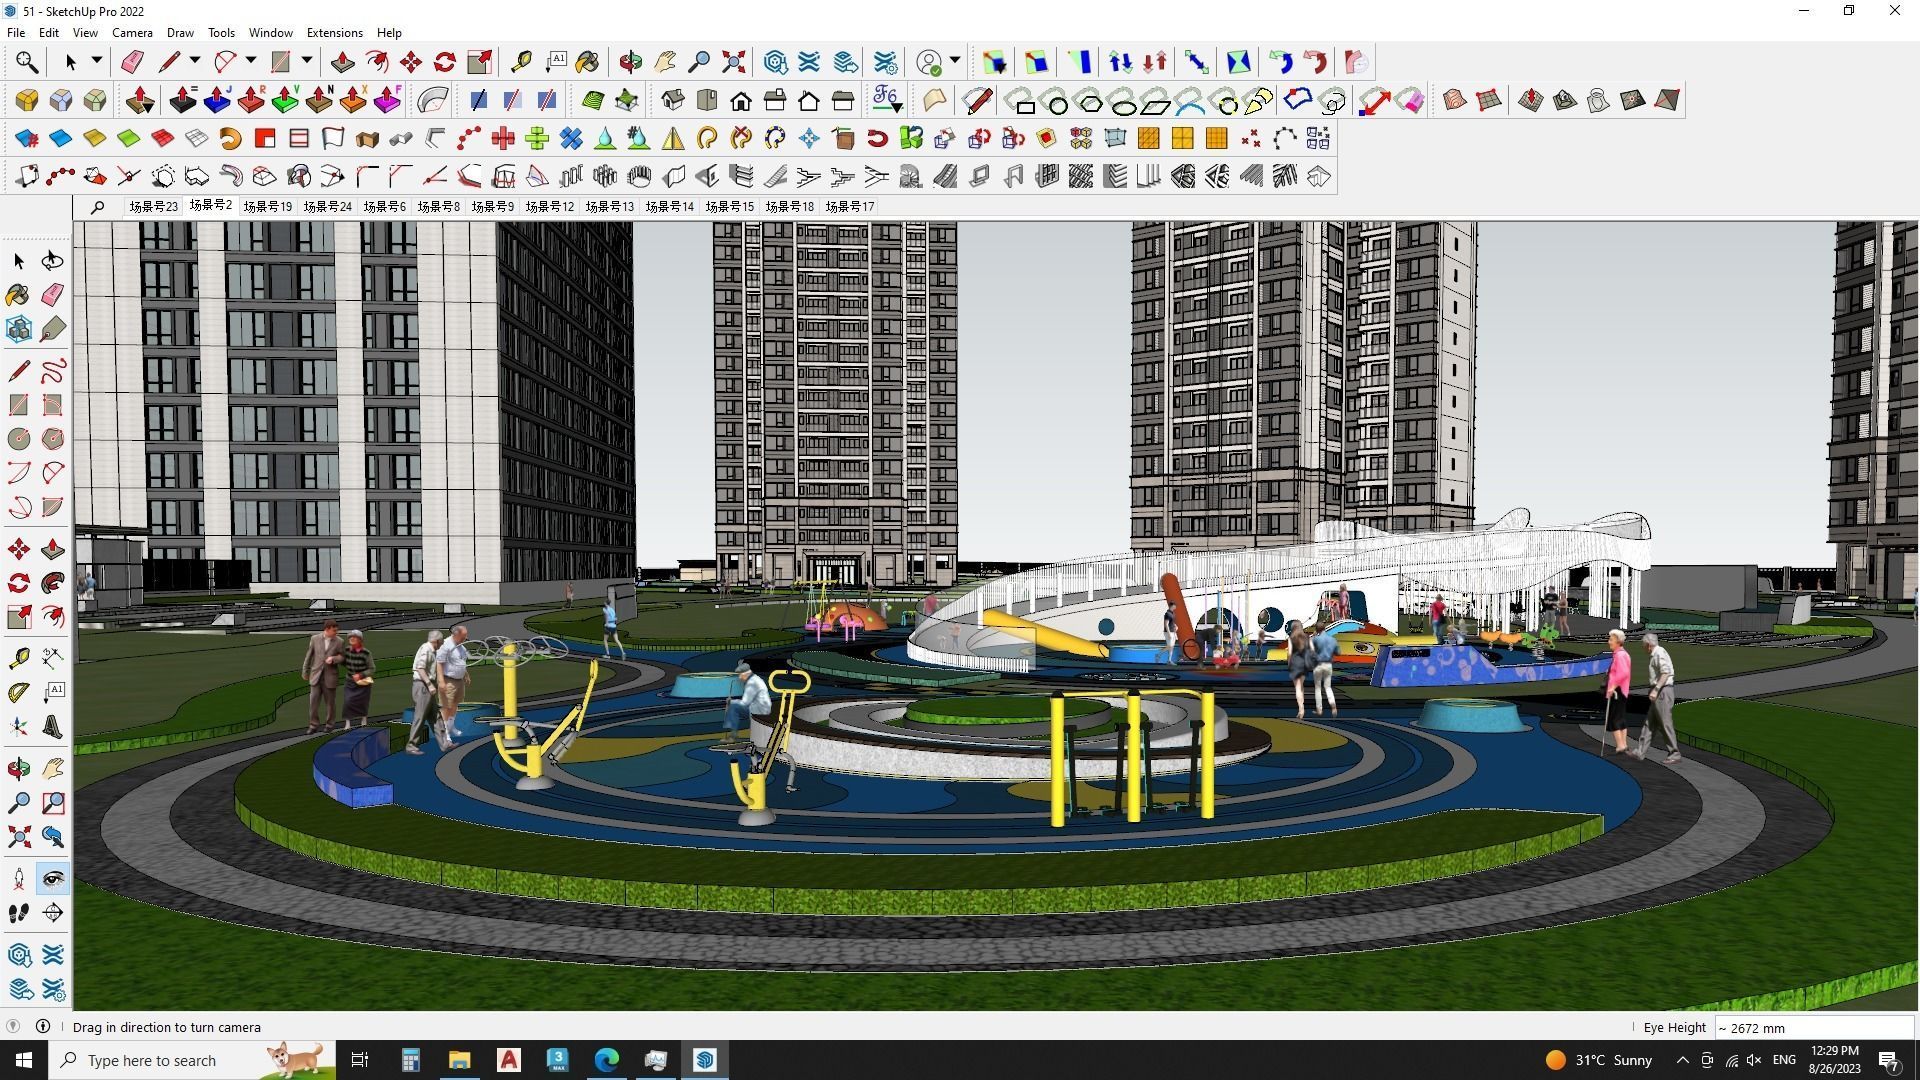Image resolution: width=1920 pixels, height=1080 pixels.
Task: Click the green Joint Push Pull V icon
Action: pyautogui.click(x=285, y=100)
